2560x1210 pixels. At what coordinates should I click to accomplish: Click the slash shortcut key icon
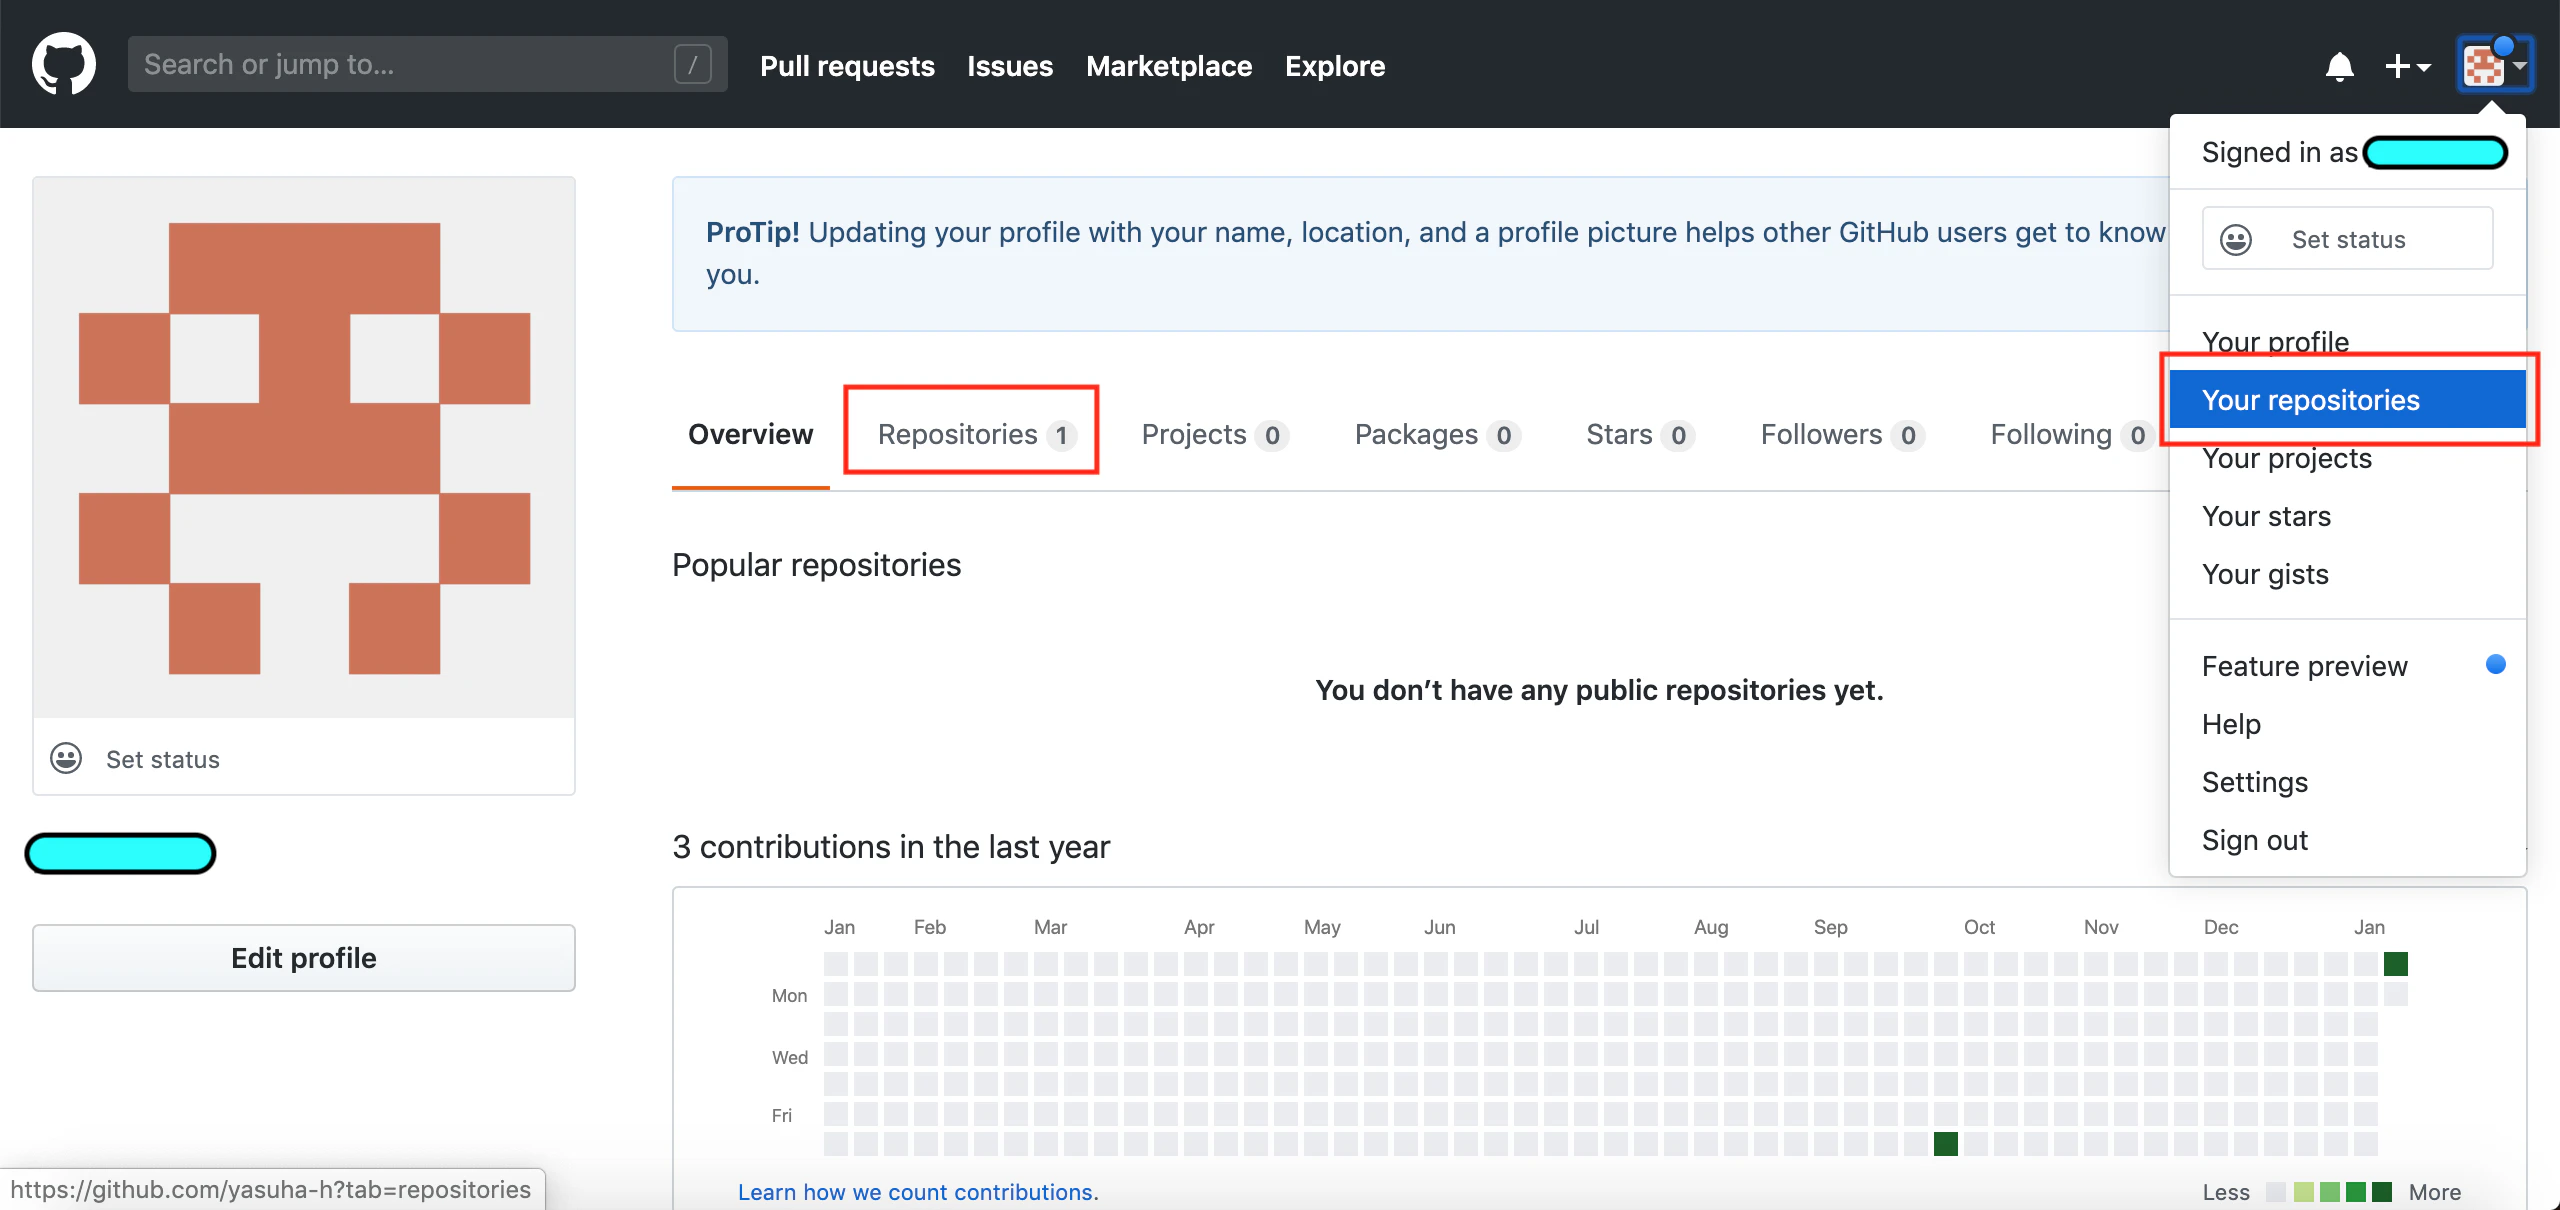point(692,64)
